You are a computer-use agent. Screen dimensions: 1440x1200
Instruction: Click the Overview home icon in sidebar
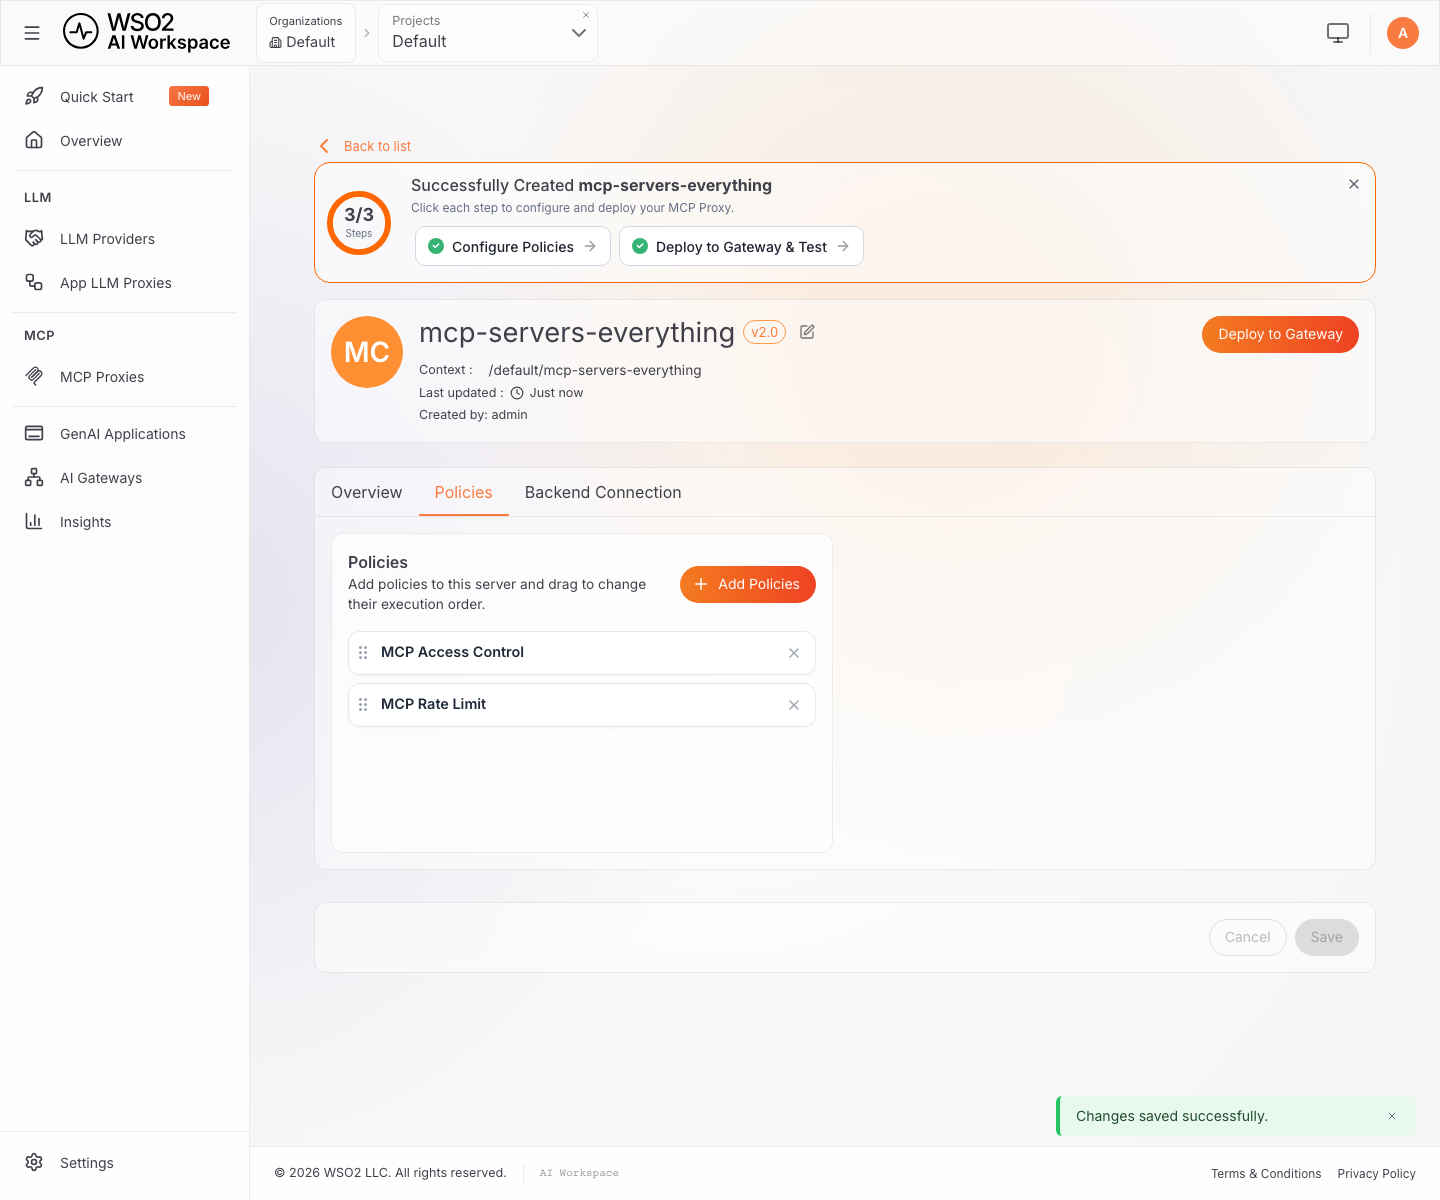click(x=34, y=140)
